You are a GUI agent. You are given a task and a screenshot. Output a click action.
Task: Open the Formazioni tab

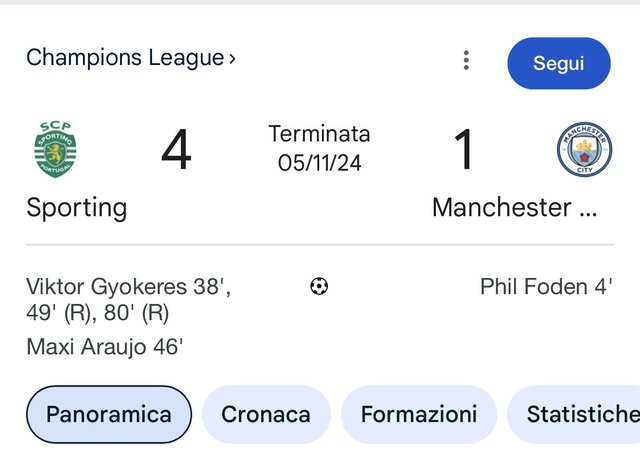[419, 414]
